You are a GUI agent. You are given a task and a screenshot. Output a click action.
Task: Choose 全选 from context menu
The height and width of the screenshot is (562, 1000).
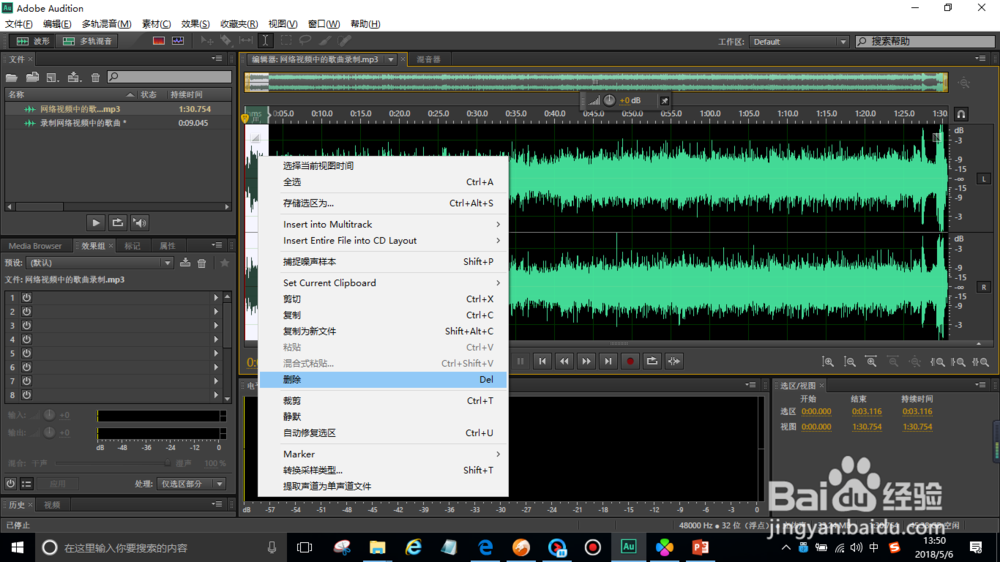[383, 182]
